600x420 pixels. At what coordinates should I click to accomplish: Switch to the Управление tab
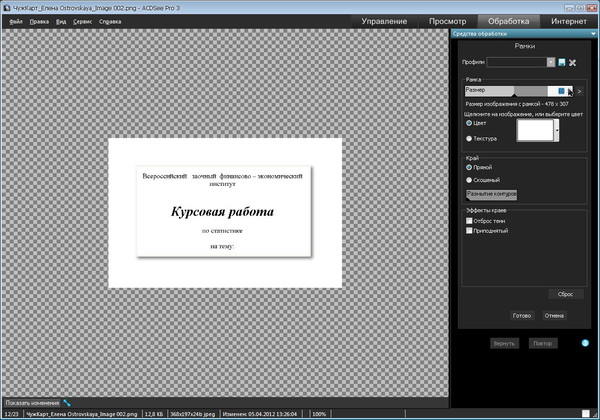pos(384,21)
